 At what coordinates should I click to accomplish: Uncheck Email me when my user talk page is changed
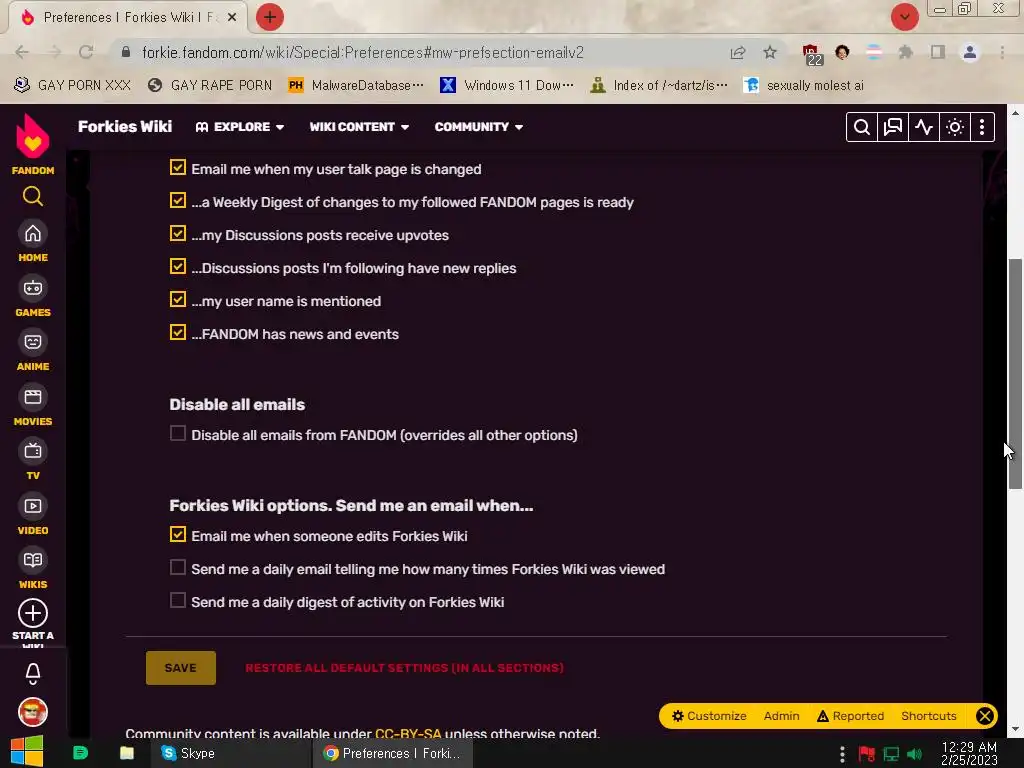pos(178,168)
